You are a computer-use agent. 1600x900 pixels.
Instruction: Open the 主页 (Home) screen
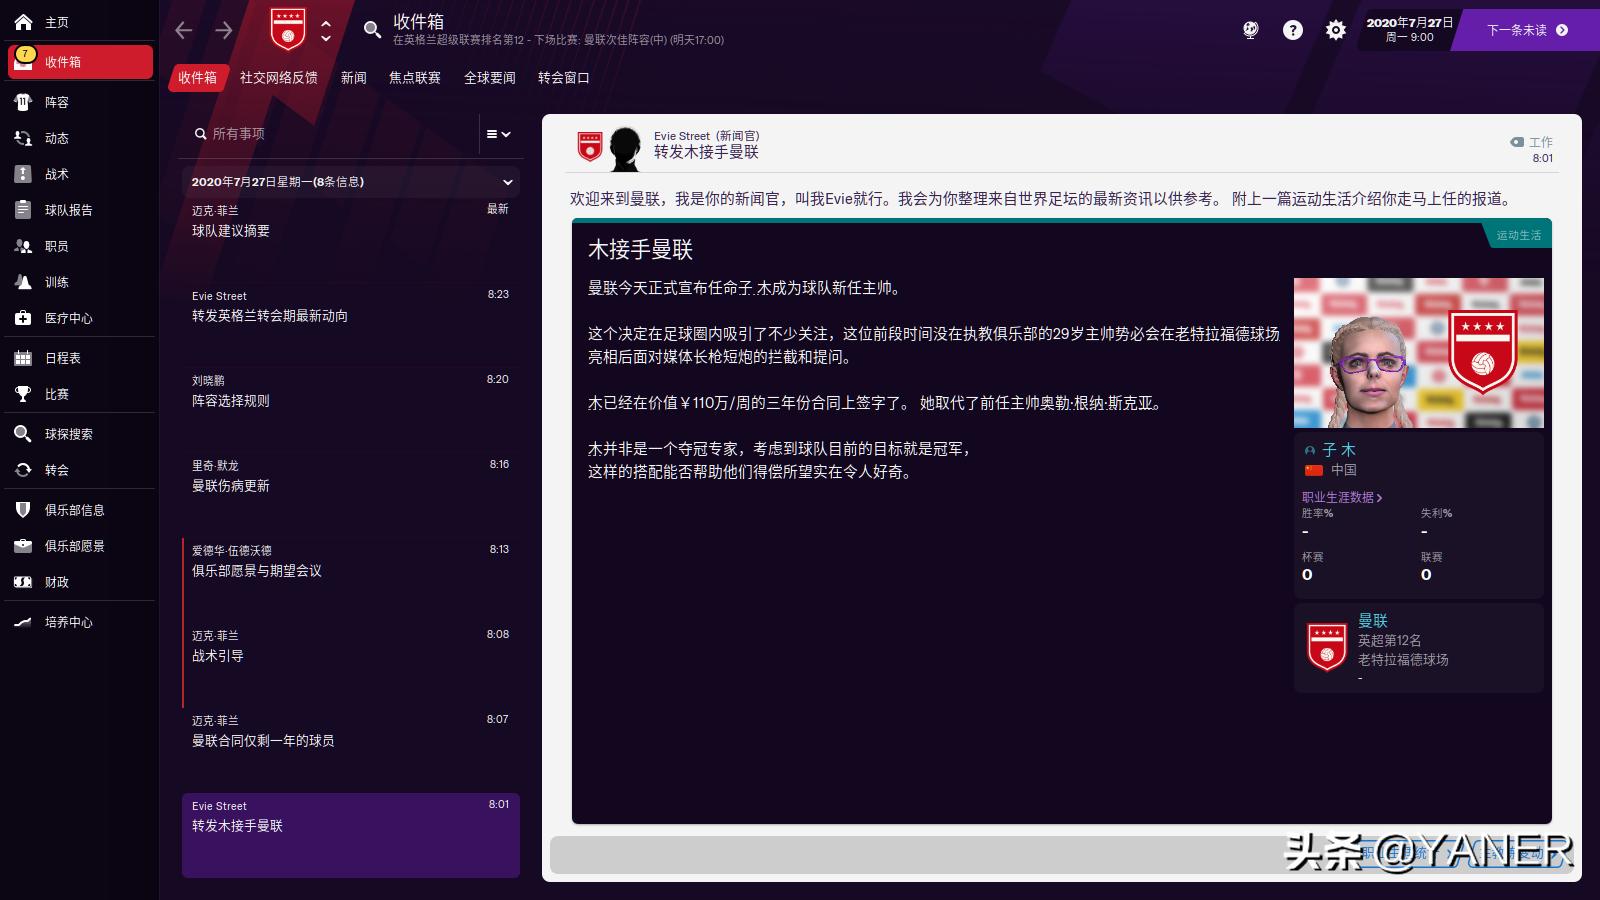point(50,20)
